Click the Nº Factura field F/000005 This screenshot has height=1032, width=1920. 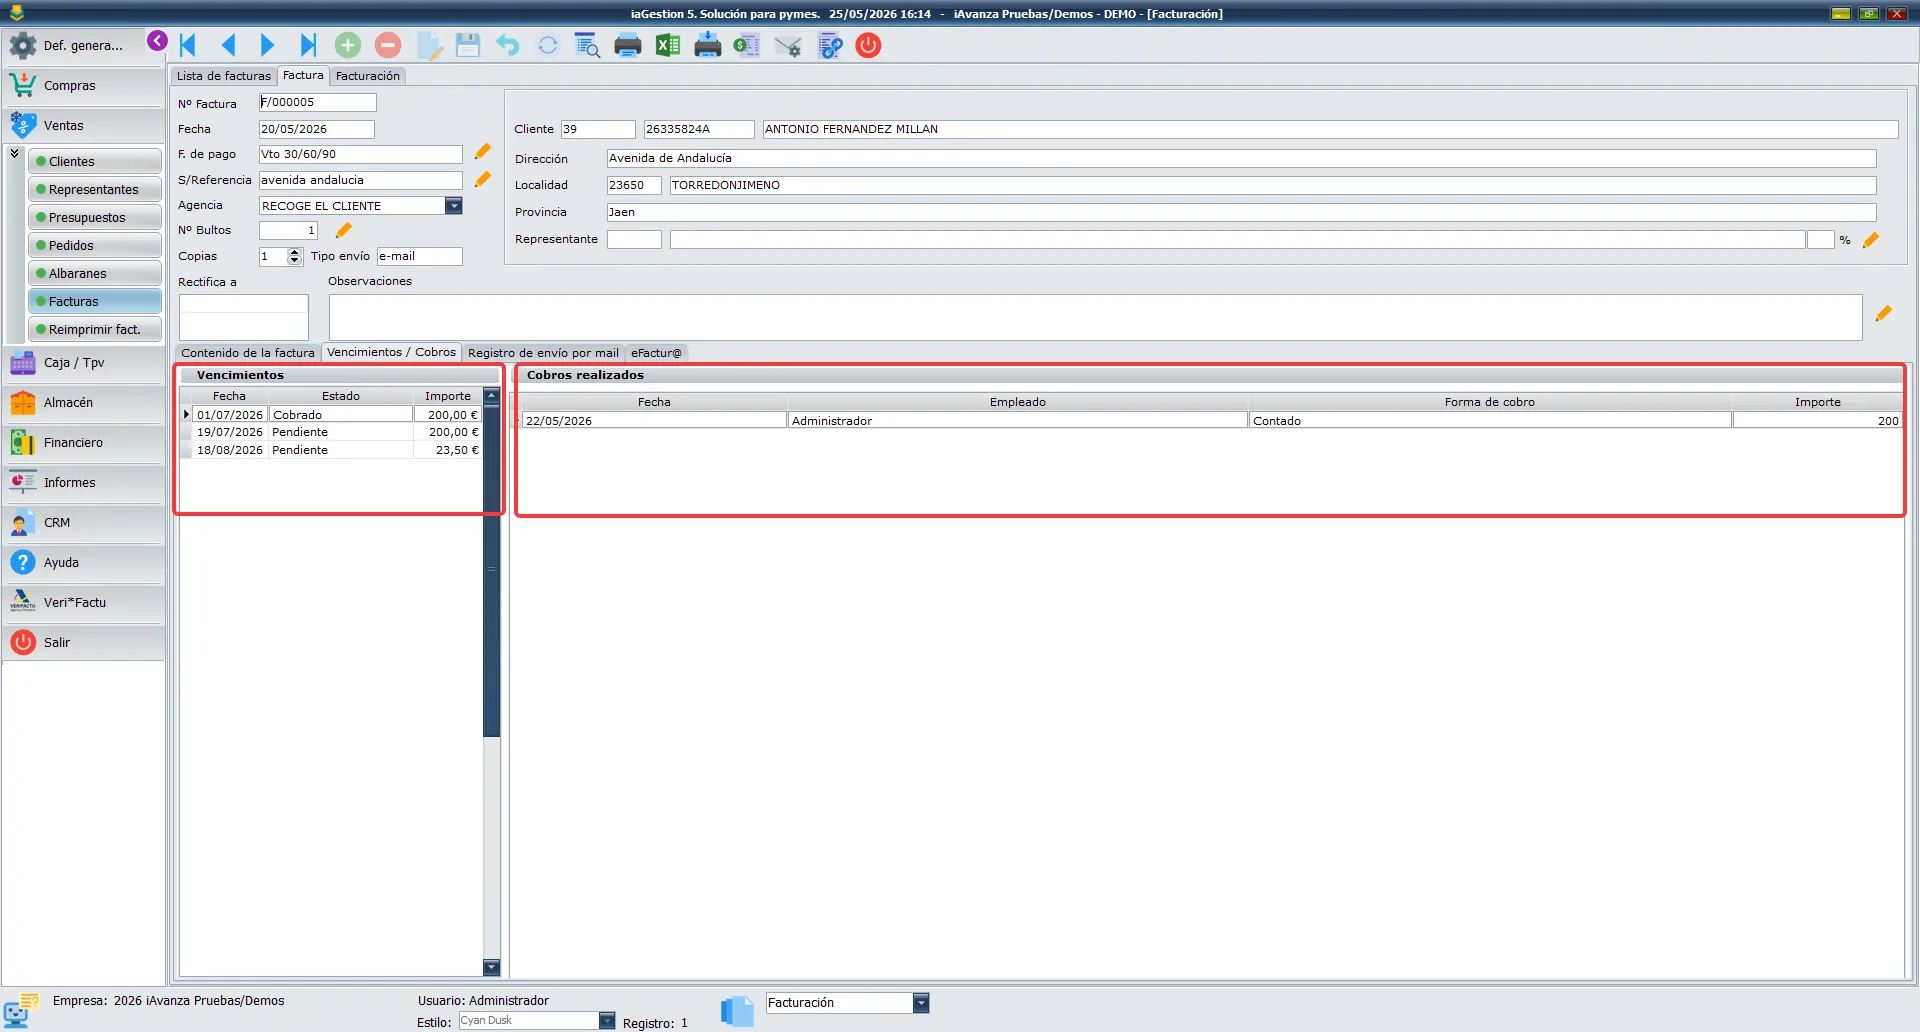click(317, 102)
